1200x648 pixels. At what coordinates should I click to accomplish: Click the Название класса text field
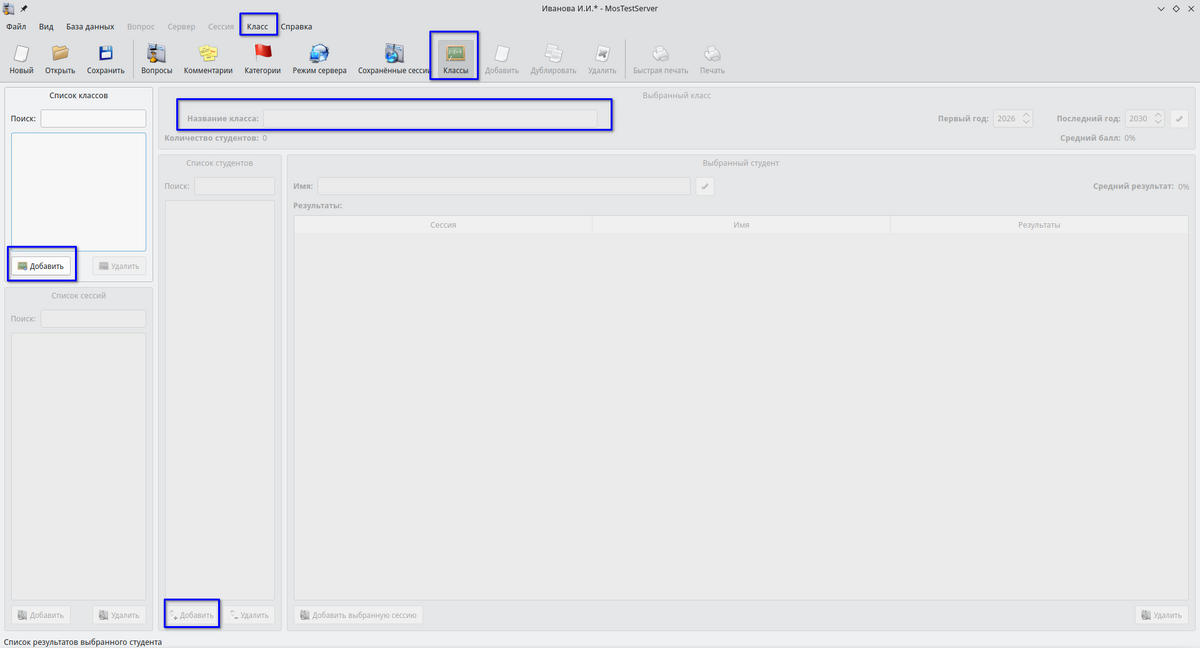[430, 118]
